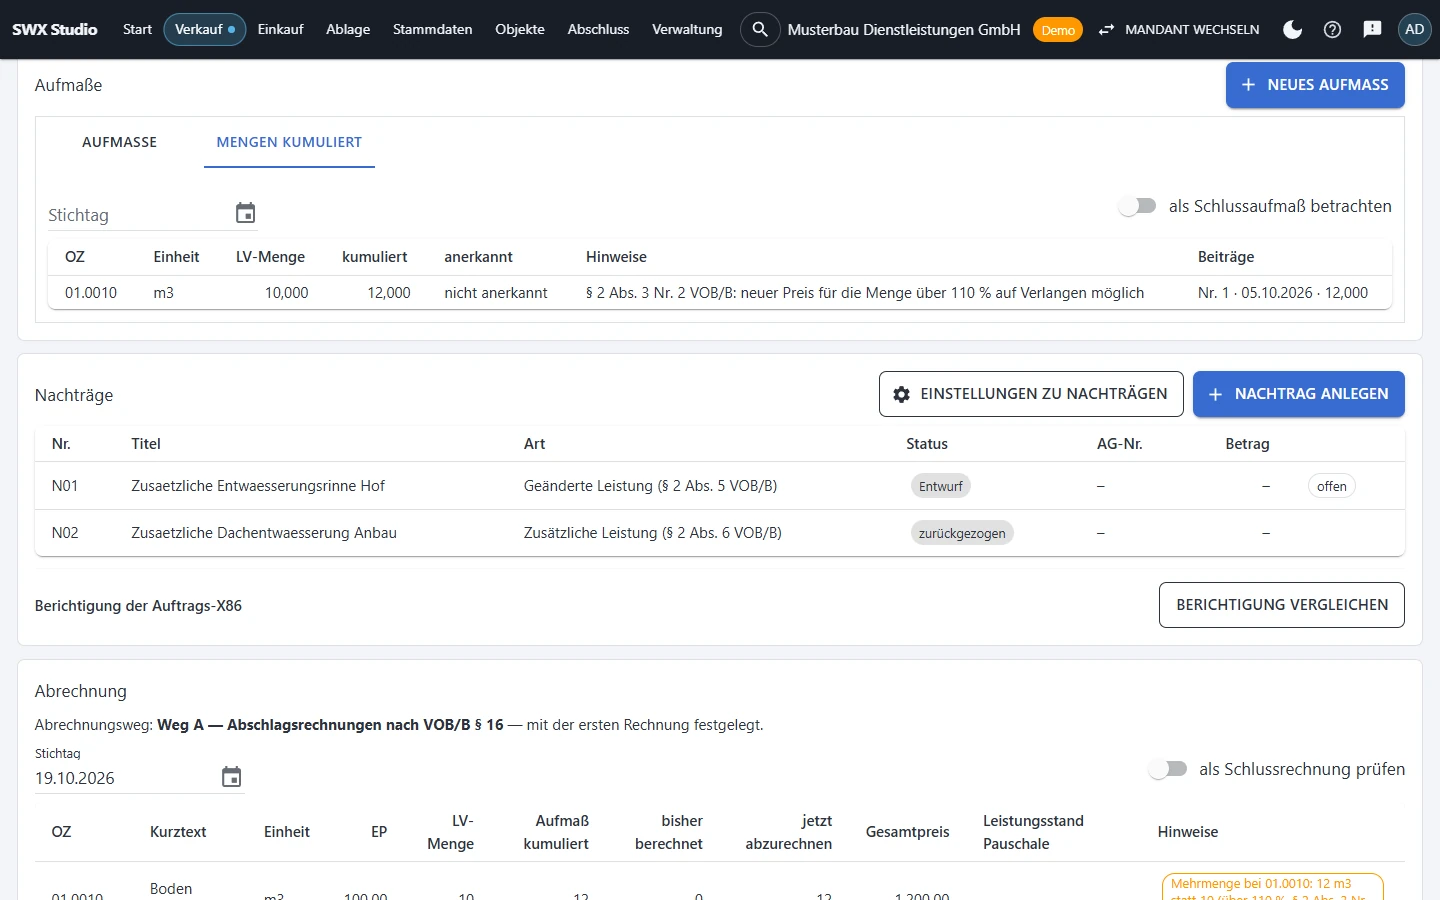Open the Einkauf menu
1440x900 pixels.
(x=280, y=30)
